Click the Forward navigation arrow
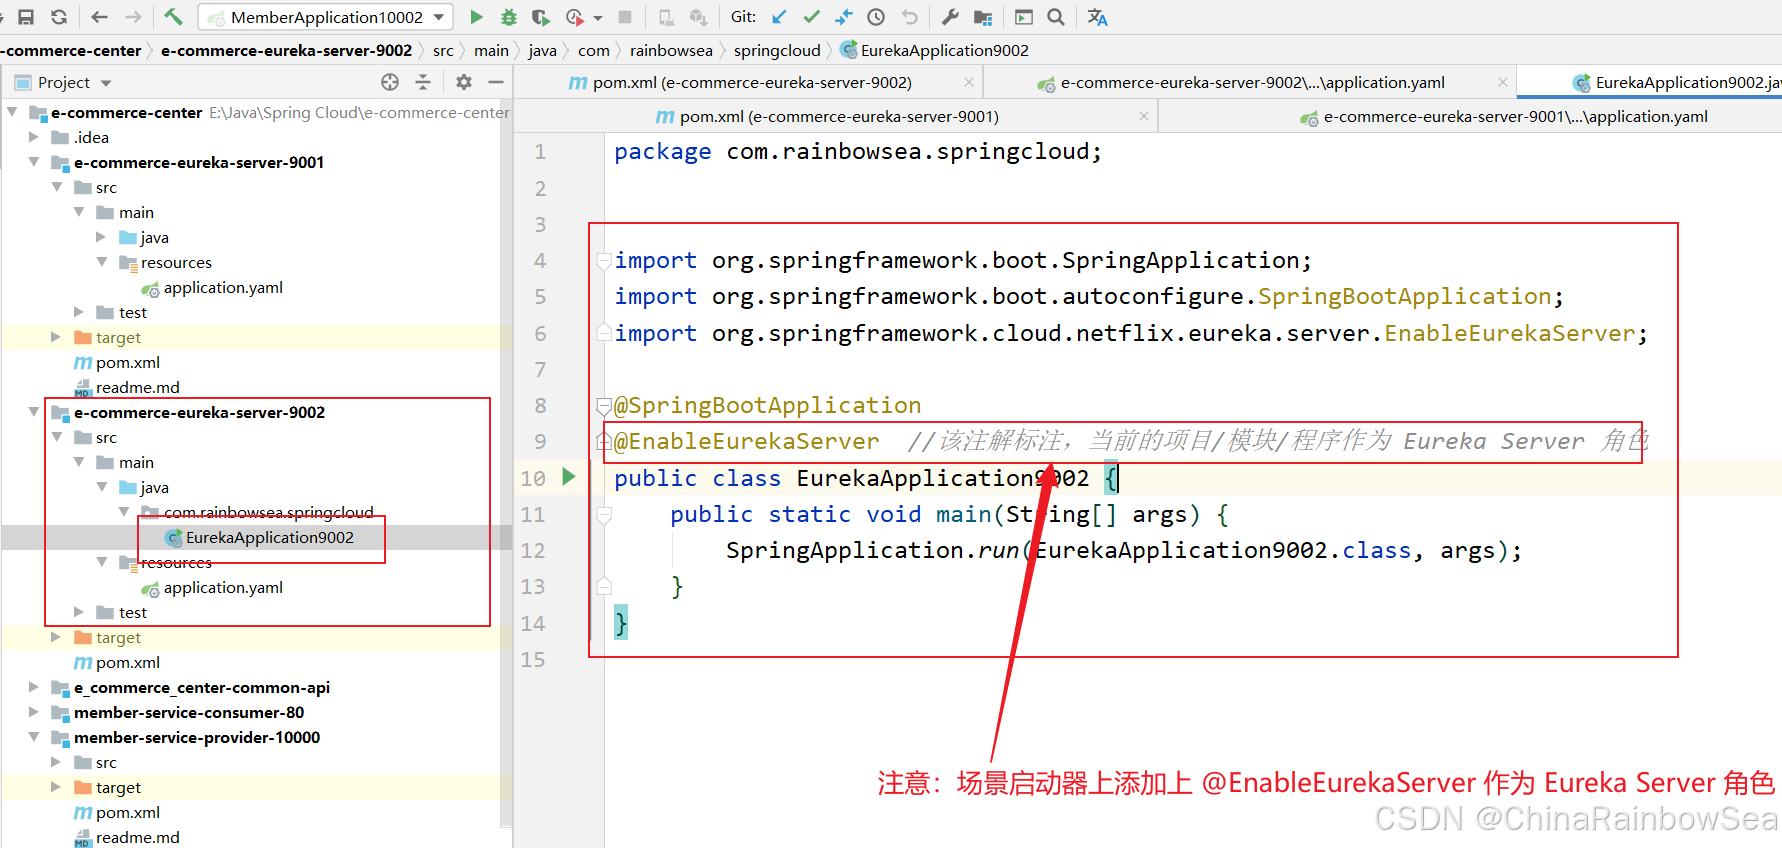Image resolution: width=1782 pixels, height=848 pixels. click(133, 17)
